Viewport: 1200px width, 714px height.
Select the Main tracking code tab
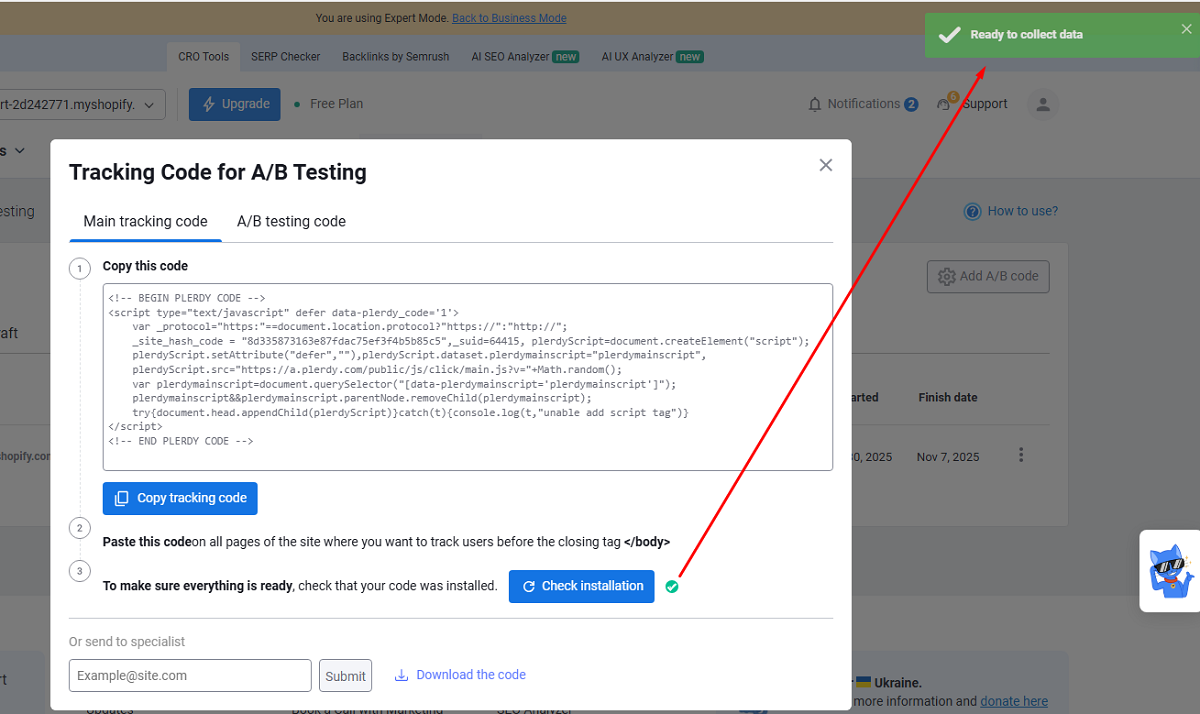coord(146,221)
